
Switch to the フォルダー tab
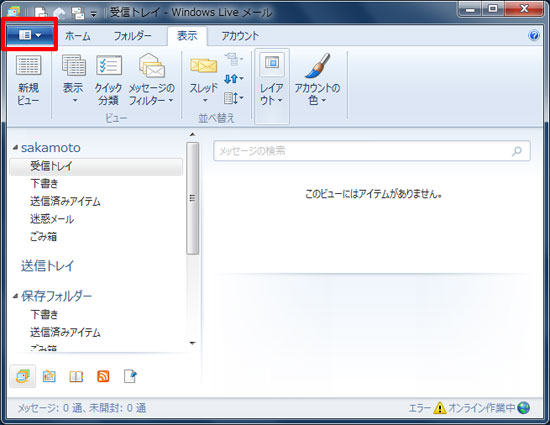tap(132, 36)
